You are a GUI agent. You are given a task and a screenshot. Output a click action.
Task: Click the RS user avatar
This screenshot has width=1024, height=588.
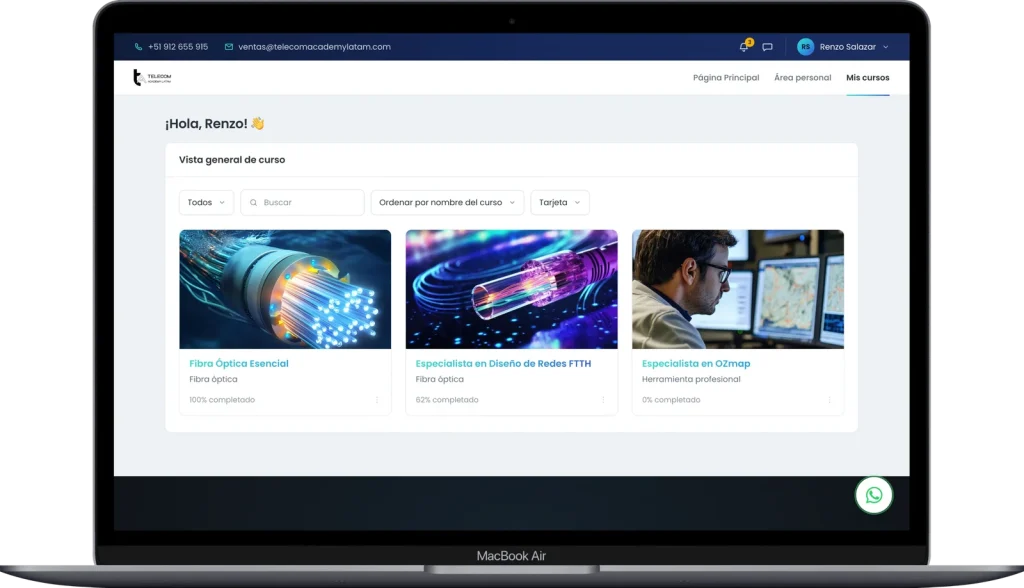[805, 47]
